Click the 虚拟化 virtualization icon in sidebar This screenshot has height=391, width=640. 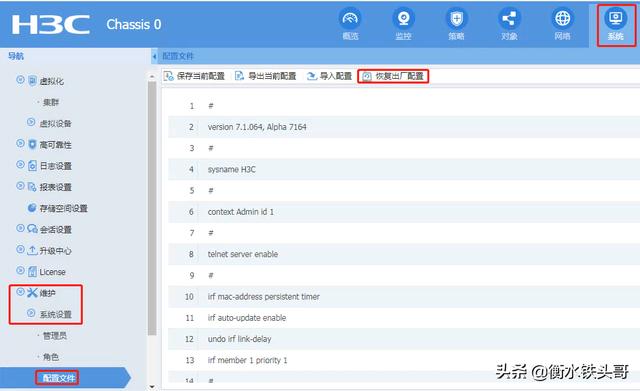pyautogui.click(x=33, y=81)
